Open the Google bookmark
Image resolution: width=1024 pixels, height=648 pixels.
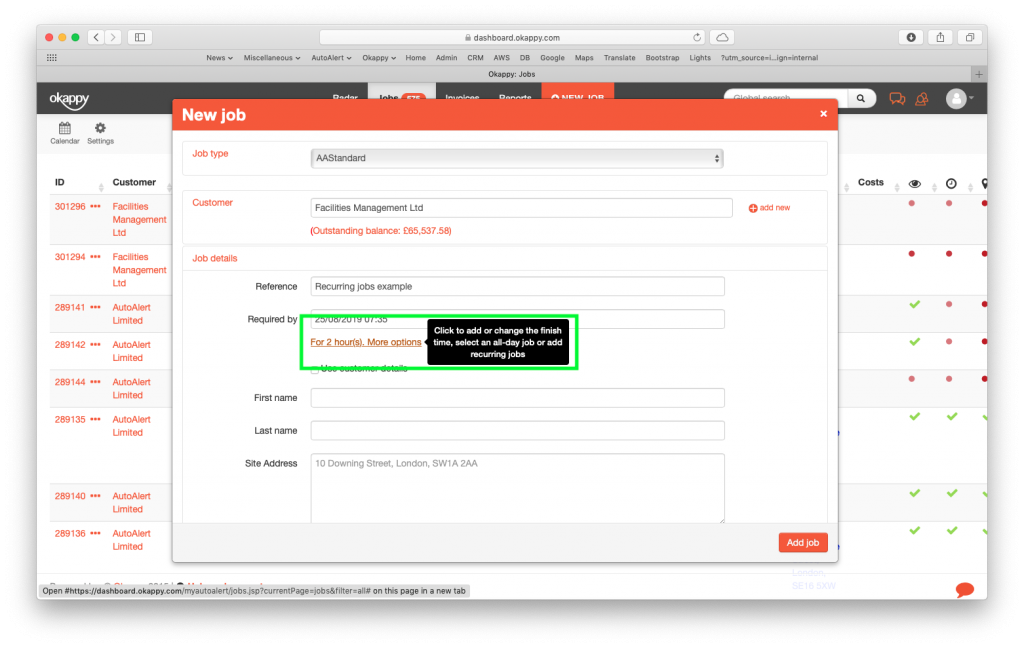pos(552,57)
